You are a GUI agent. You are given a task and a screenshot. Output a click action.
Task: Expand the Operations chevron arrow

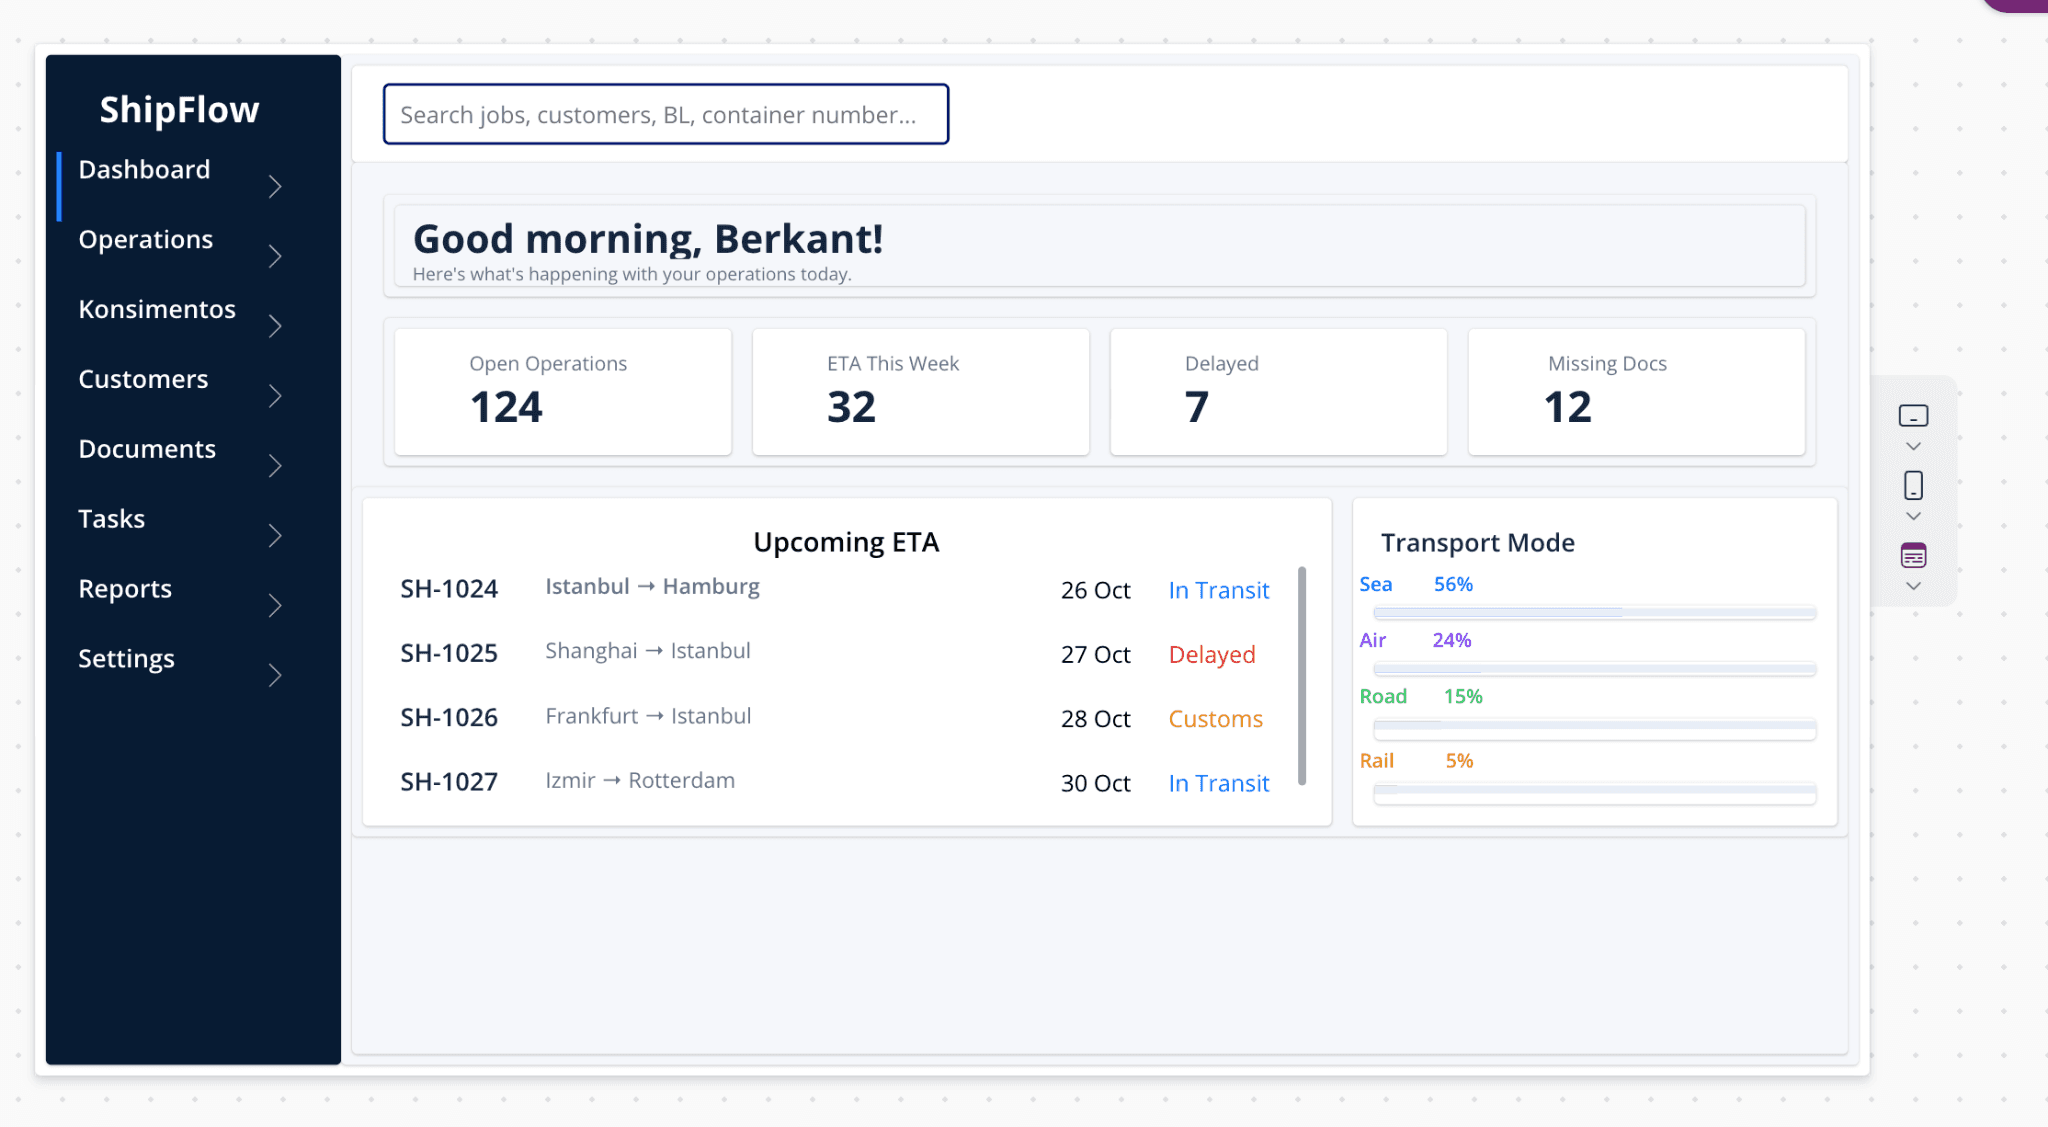(x=275, y=256)
